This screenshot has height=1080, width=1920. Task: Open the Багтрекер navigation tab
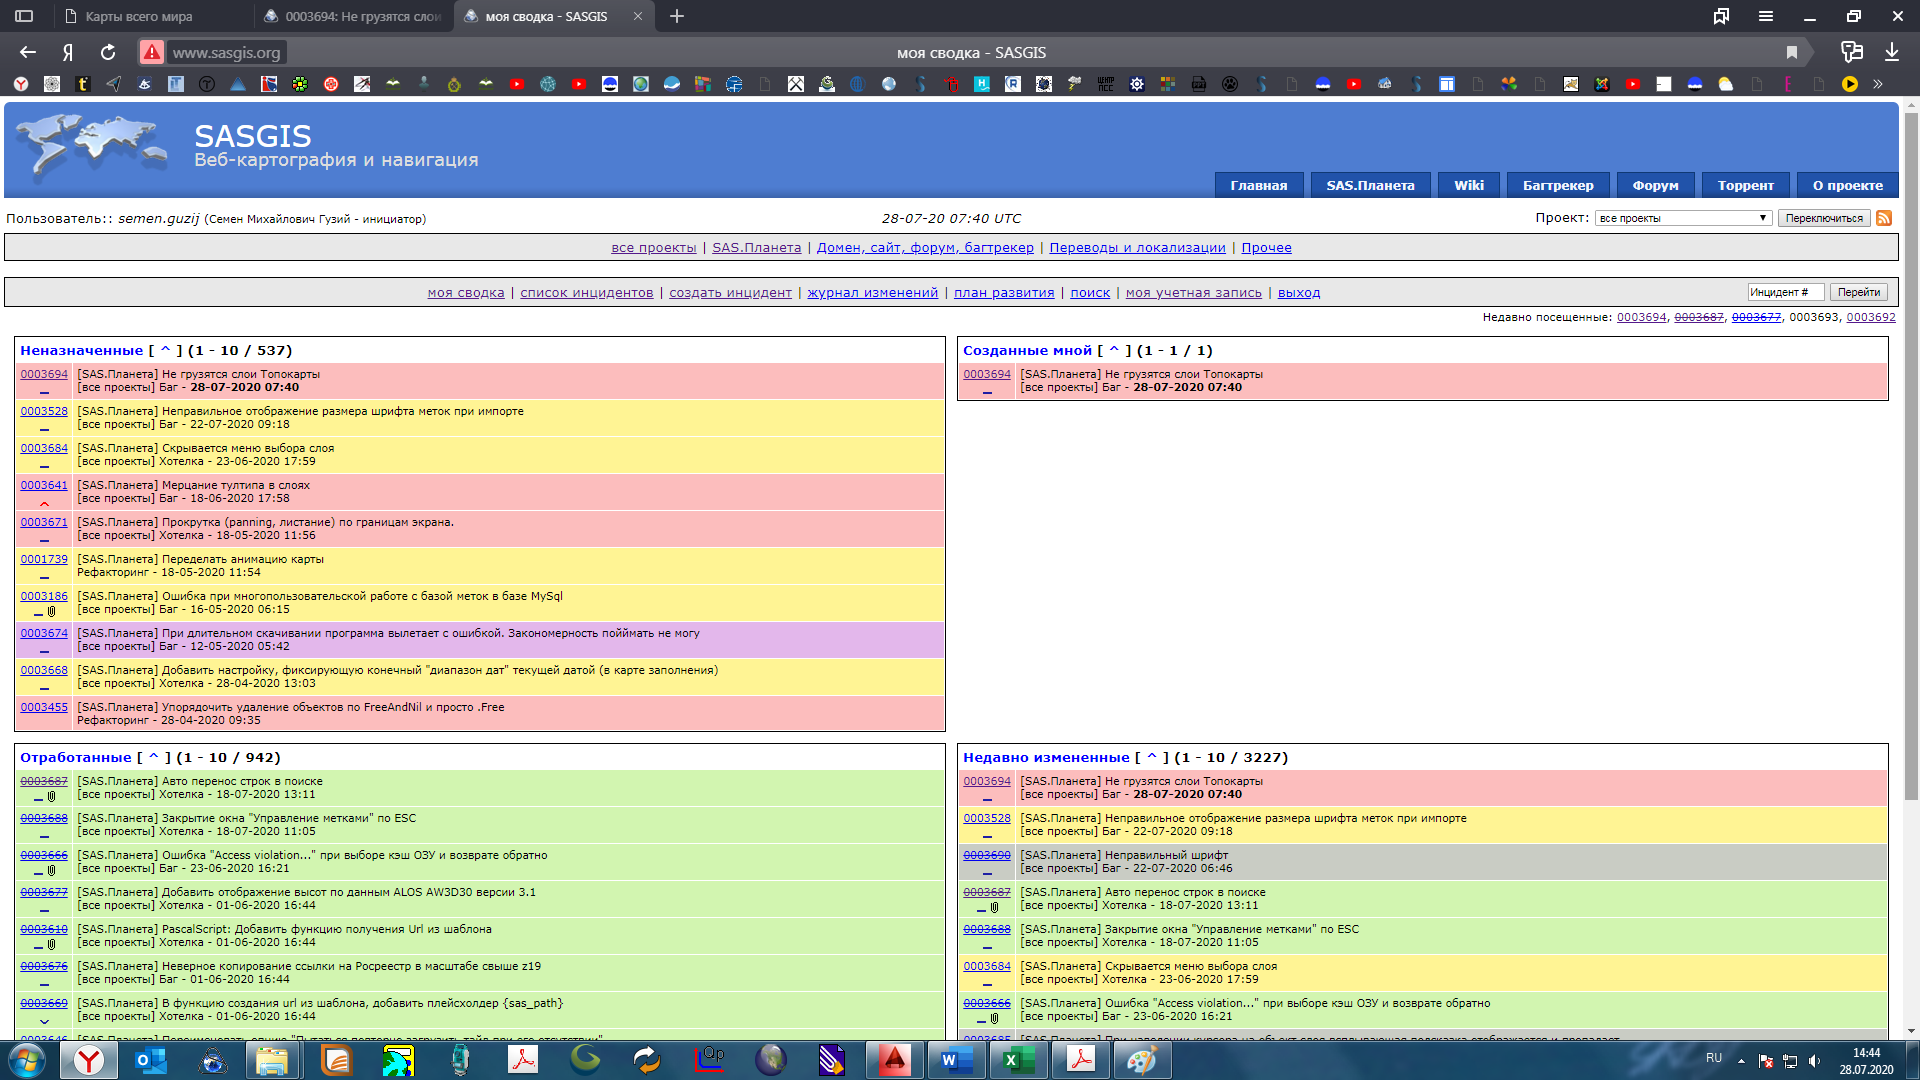(1557, 185)
